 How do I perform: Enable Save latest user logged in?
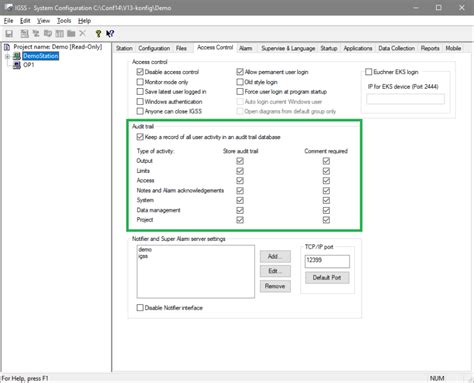tap(140, 92)
